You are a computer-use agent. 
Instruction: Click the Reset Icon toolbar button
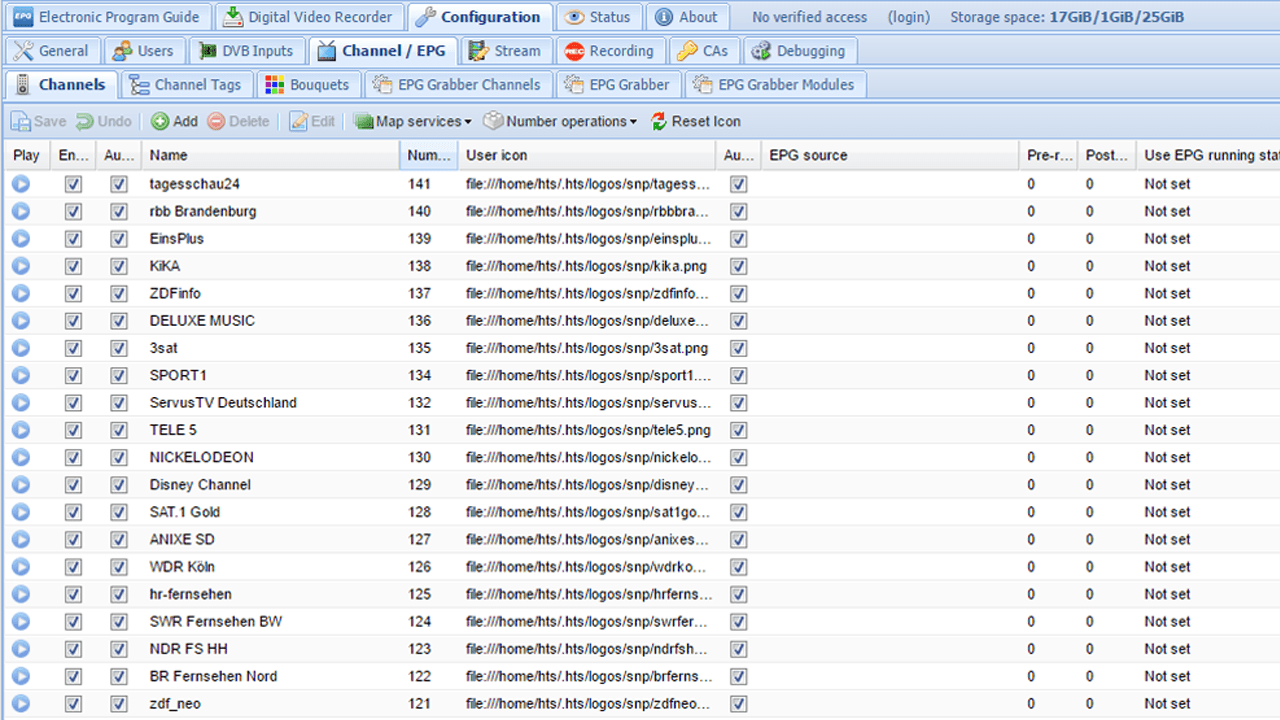click(x=695, y=121)
